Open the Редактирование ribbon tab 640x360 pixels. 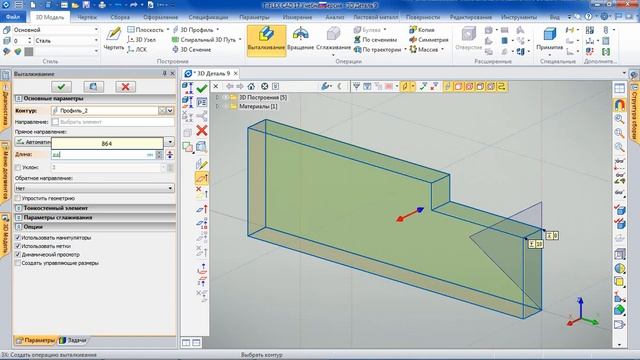point(471,17)
